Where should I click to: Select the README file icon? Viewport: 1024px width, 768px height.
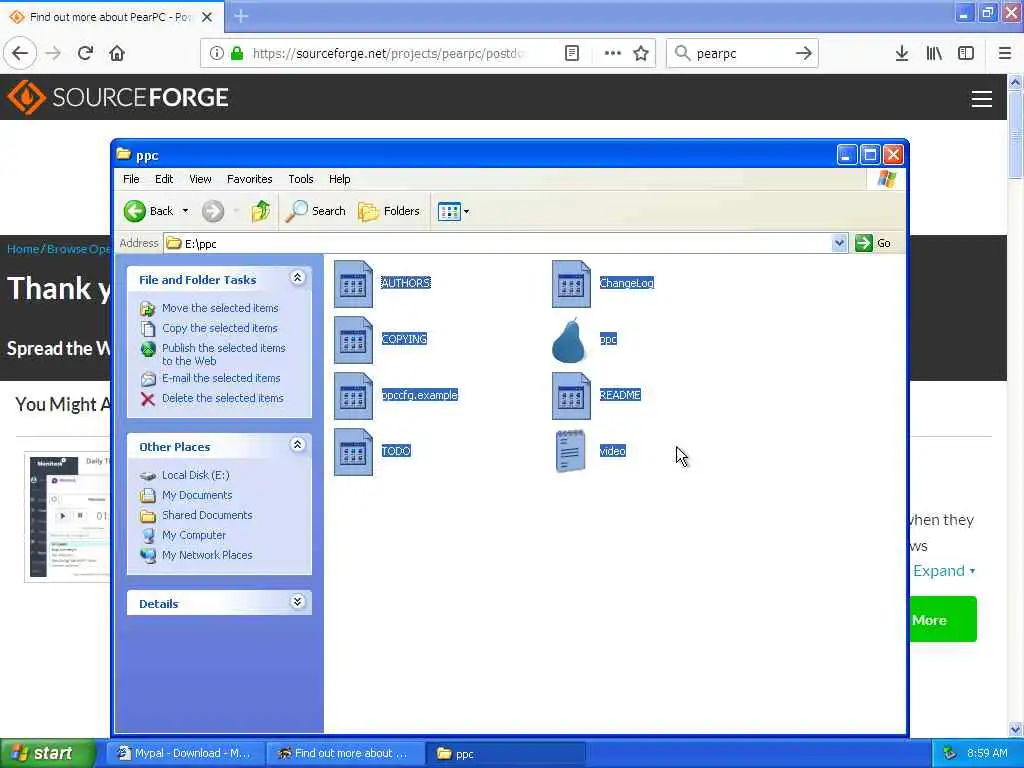tap(571, 396)
